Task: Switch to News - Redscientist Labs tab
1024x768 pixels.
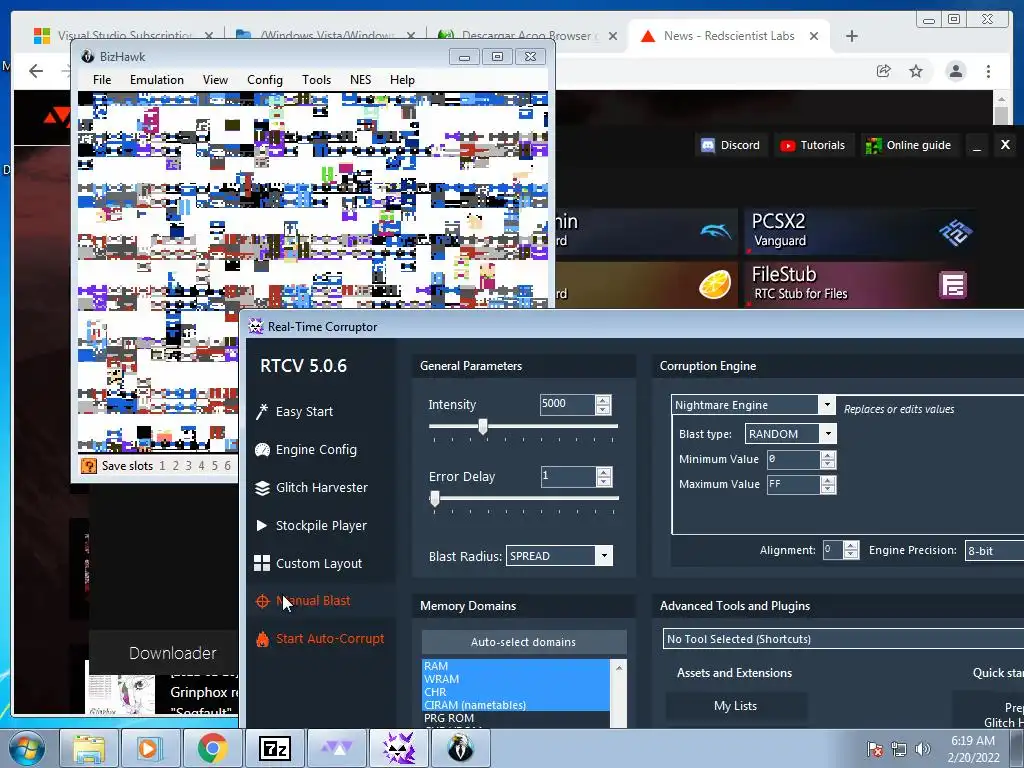Action: click(729, 36)
